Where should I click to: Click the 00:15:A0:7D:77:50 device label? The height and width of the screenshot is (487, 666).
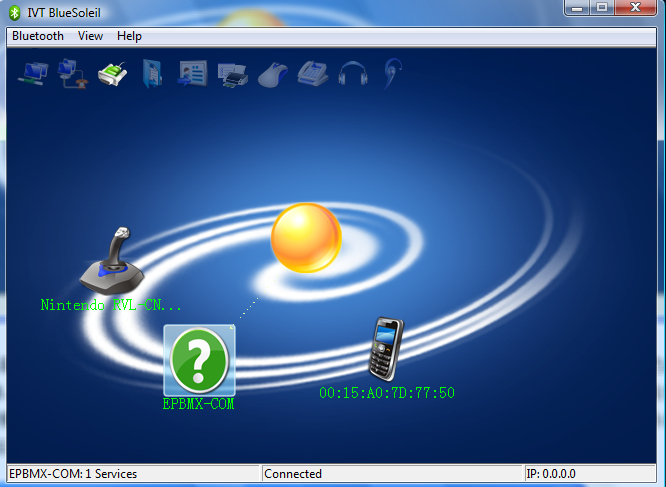[387, 393]
